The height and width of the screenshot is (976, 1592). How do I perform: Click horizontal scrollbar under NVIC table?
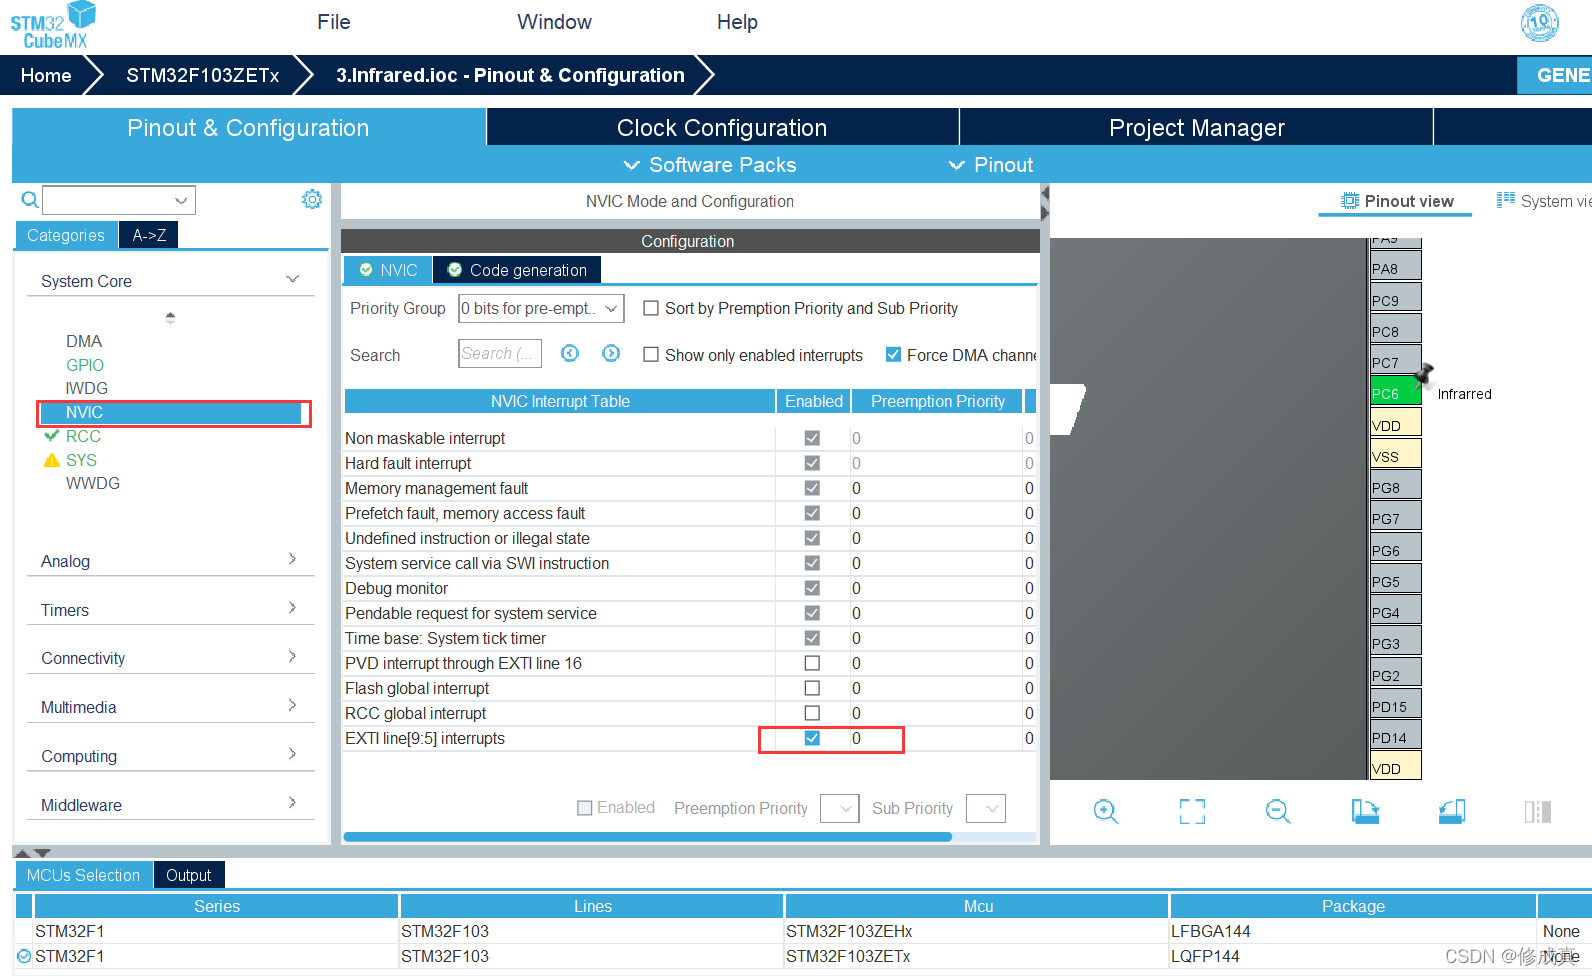tap(647, 837)
